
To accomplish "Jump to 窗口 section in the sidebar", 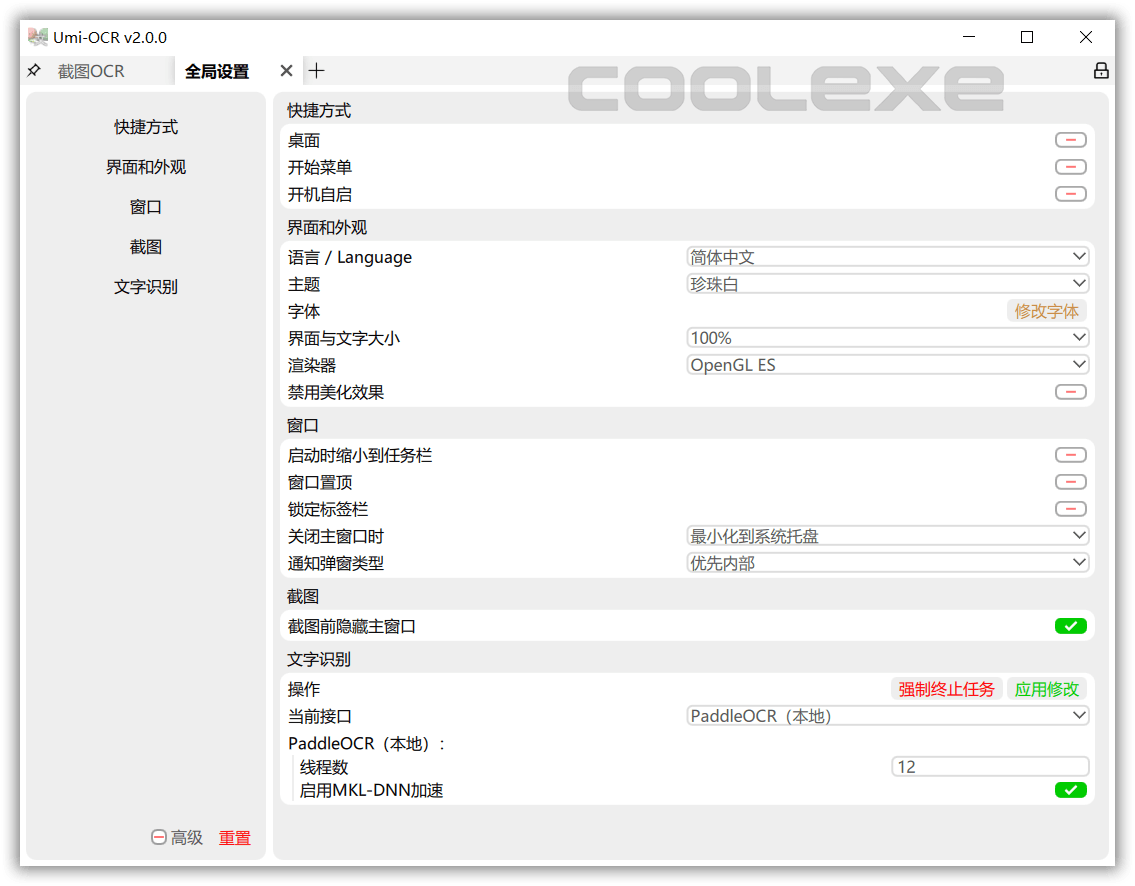I will click(x=145, y=207).
